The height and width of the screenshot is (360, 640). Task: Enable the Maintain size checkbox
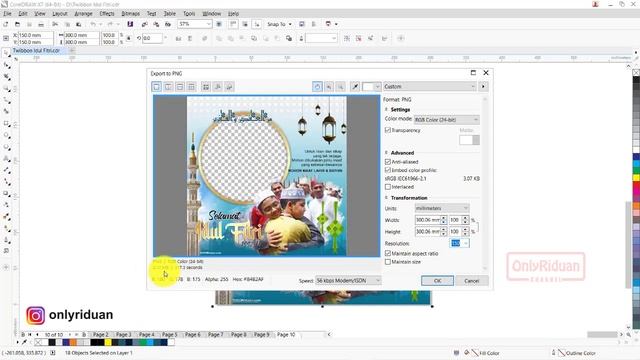(x=388, y=262)
